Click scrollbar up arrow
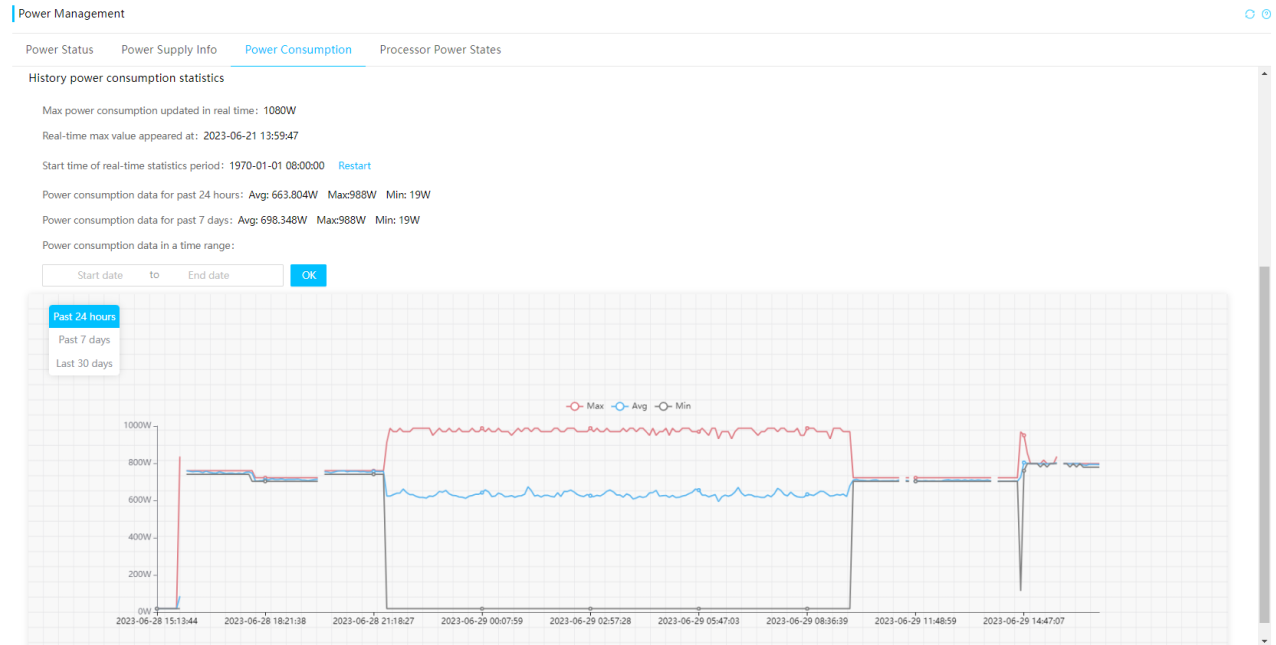Image resolution: width=1276 pixels, height=645 pixels. tap(1264, 74)
